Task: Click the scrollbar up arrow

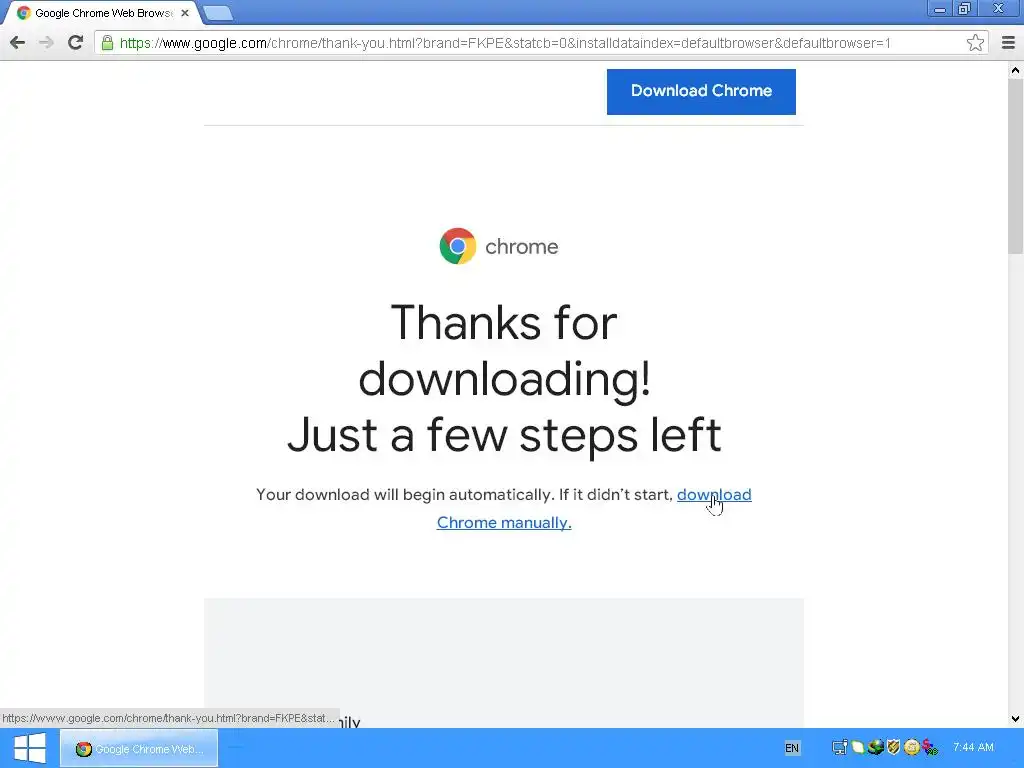Action: pos(1015,70)
